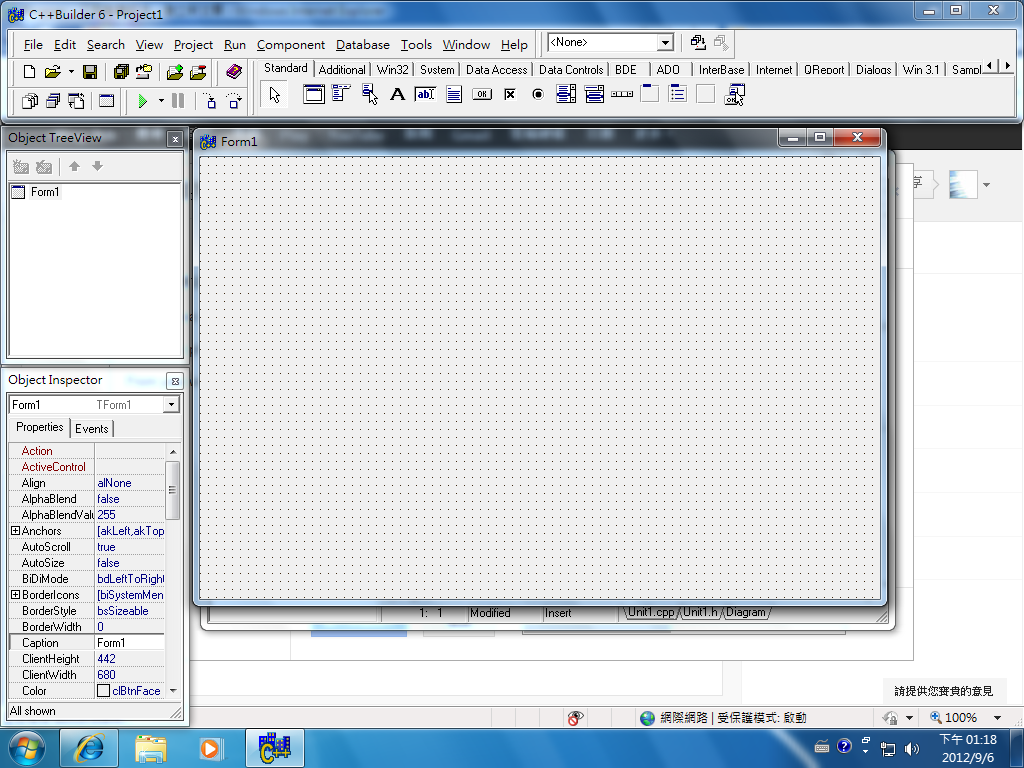Click the Caption property value field
1024x768 pixels.
point(130,643)
